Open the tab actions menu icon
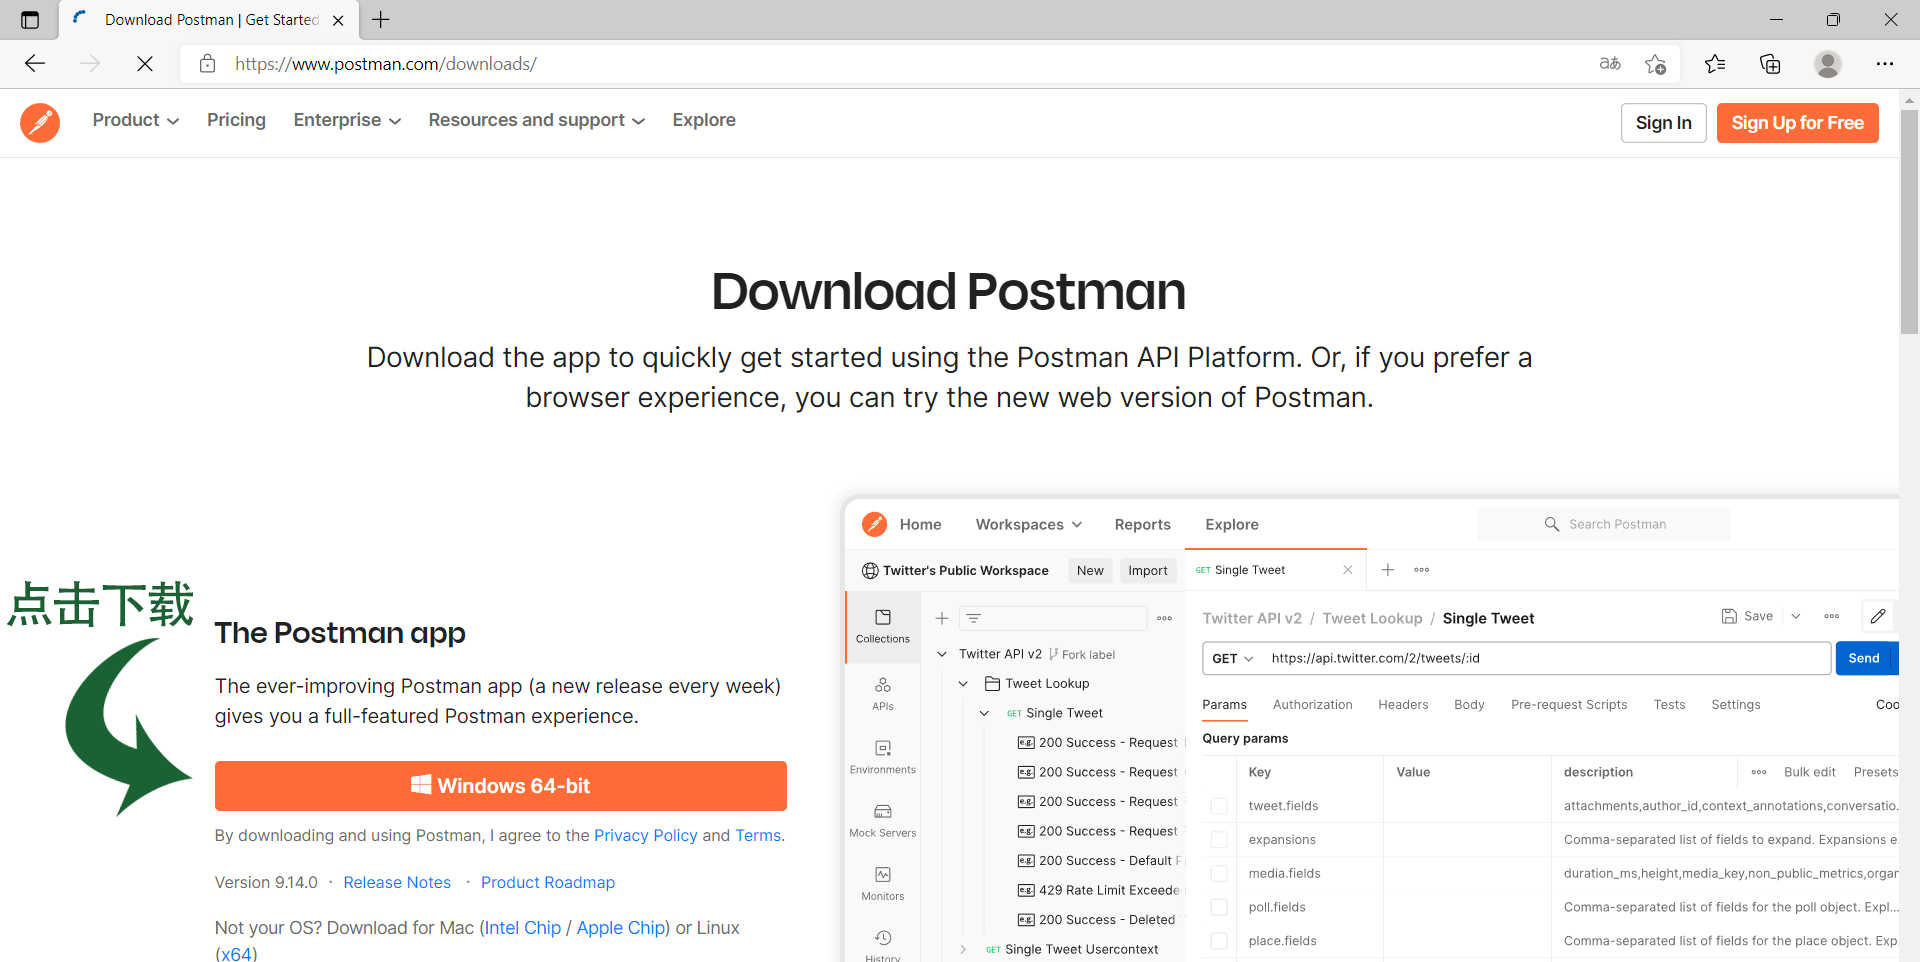 (x=30, y=20)
